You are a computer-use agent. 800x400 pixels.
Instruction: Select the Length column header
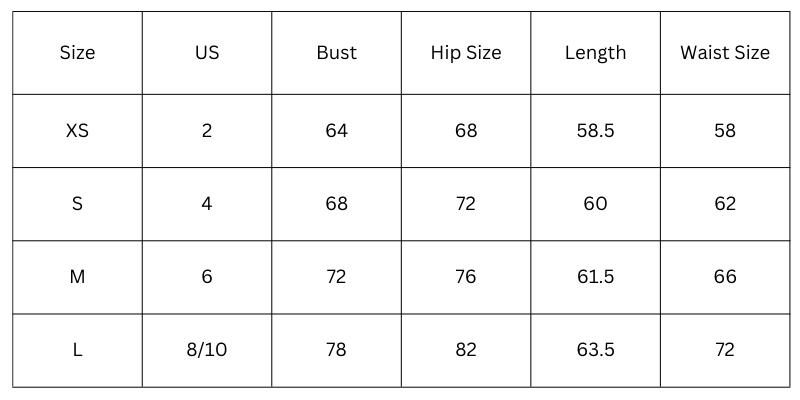[595, 53]
